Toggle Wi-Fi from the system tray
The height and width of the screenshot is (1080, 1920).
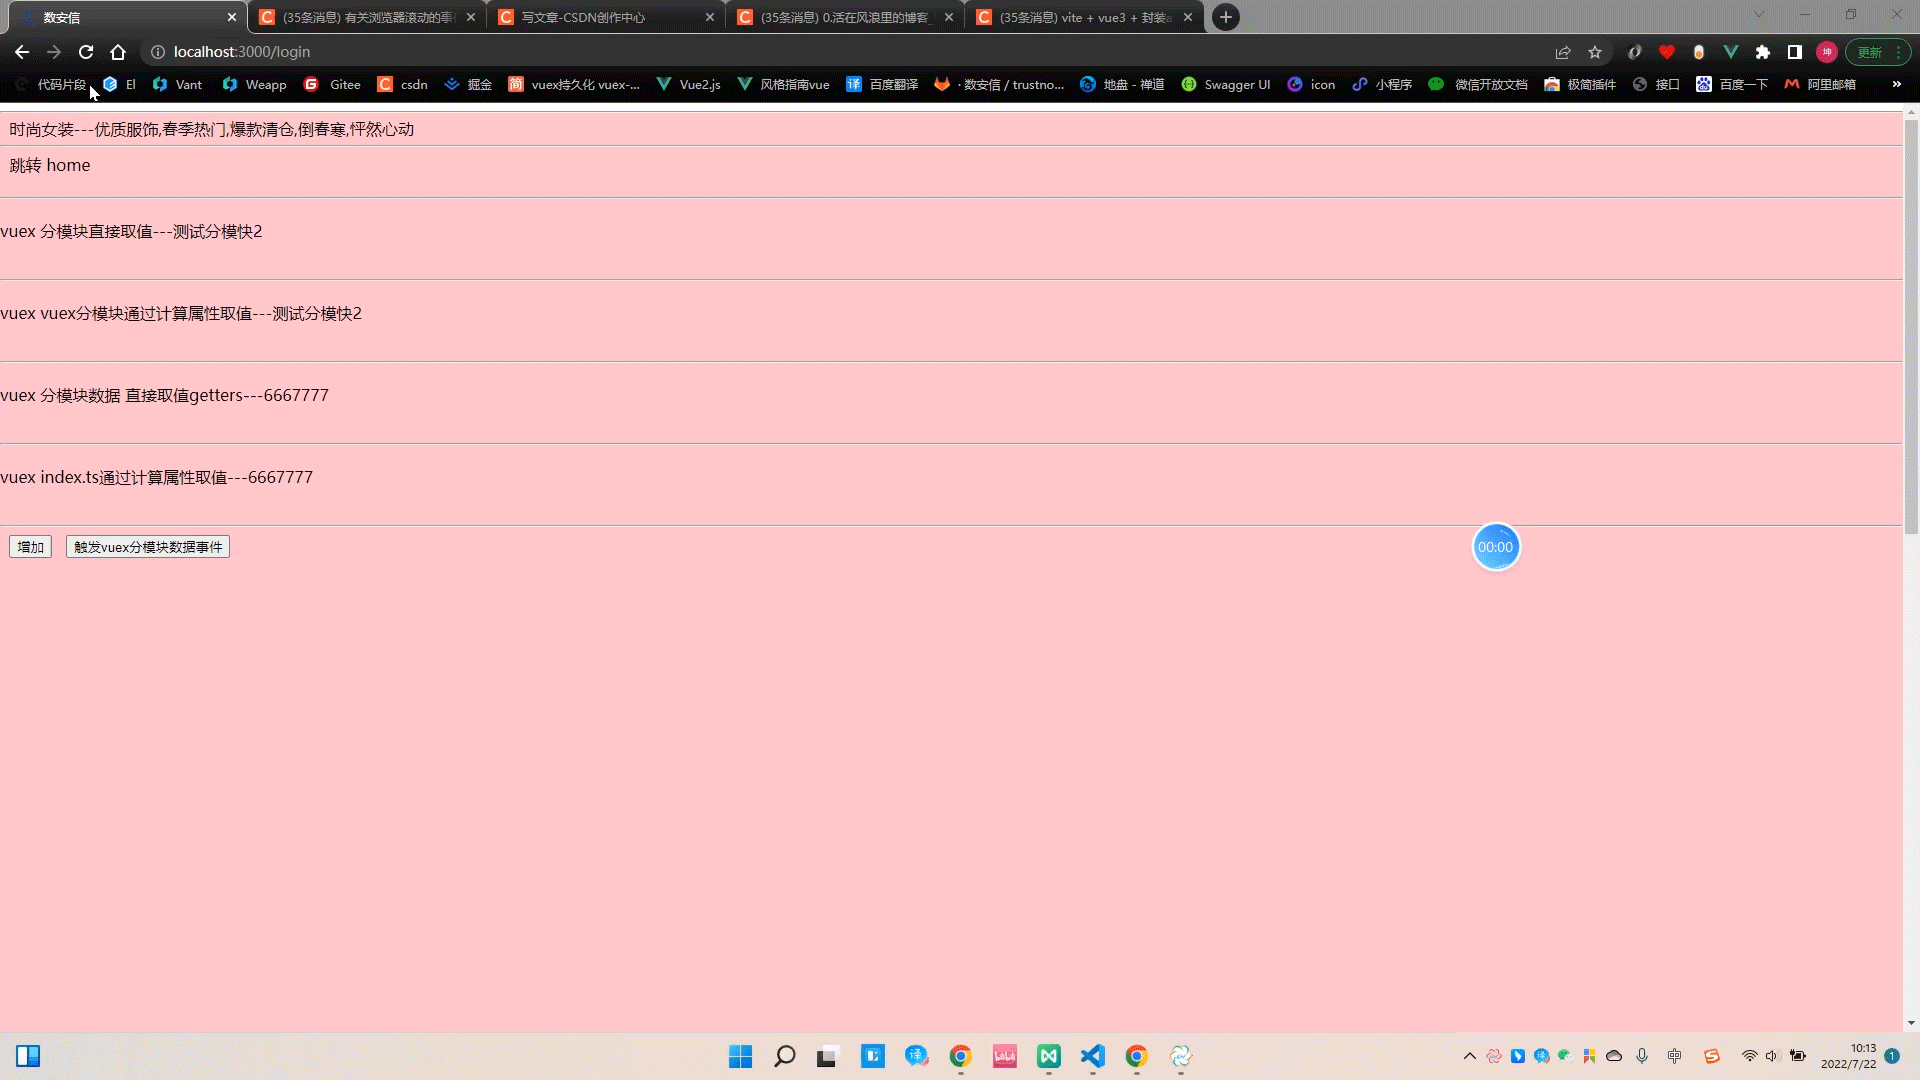(x=1748, y=1055)
